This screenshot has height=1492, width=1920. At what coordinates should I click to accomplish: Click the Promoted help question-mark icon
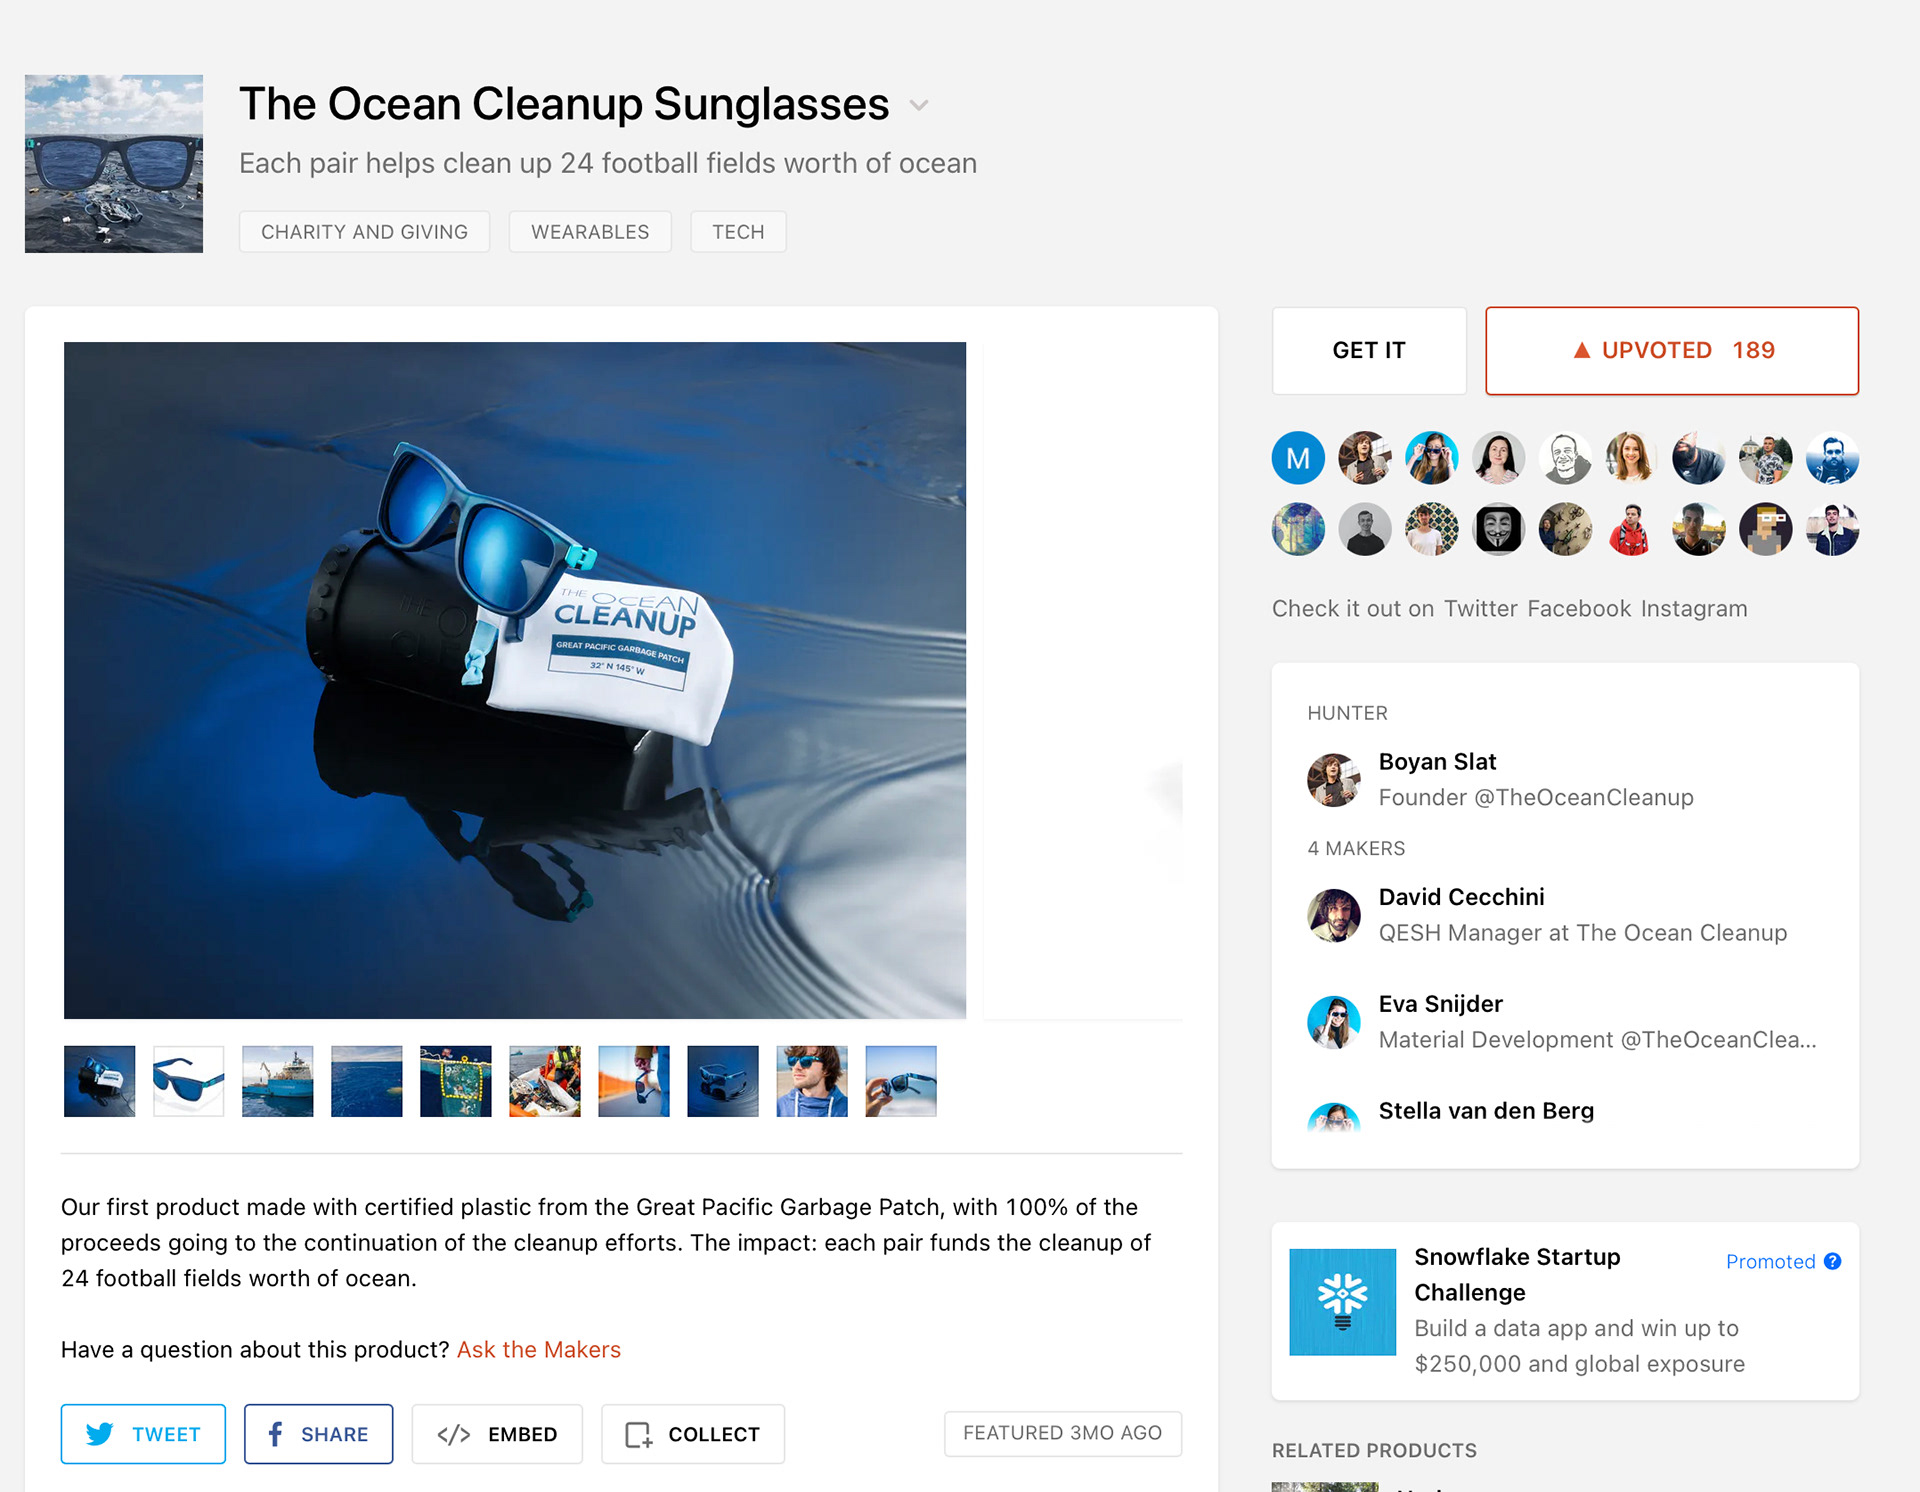click(1832, 1261)
